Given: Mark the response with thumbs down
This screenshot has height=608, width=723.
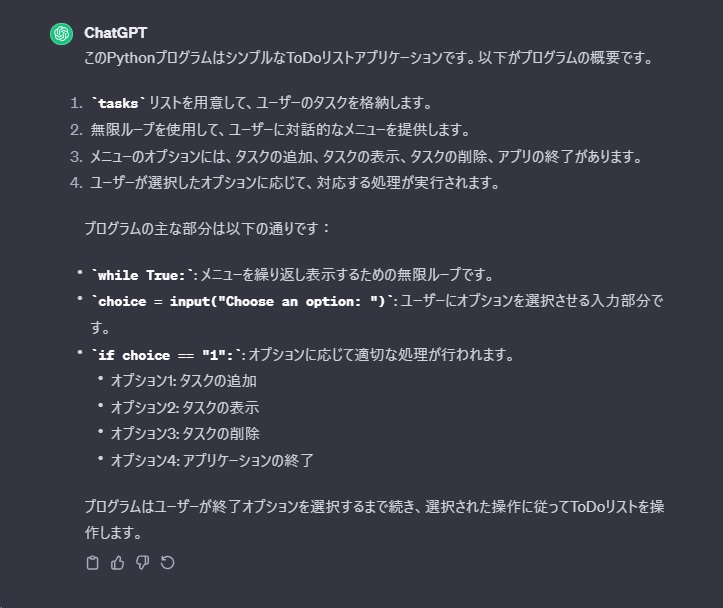Looking at the screenshot, I should tap(142, 562).
